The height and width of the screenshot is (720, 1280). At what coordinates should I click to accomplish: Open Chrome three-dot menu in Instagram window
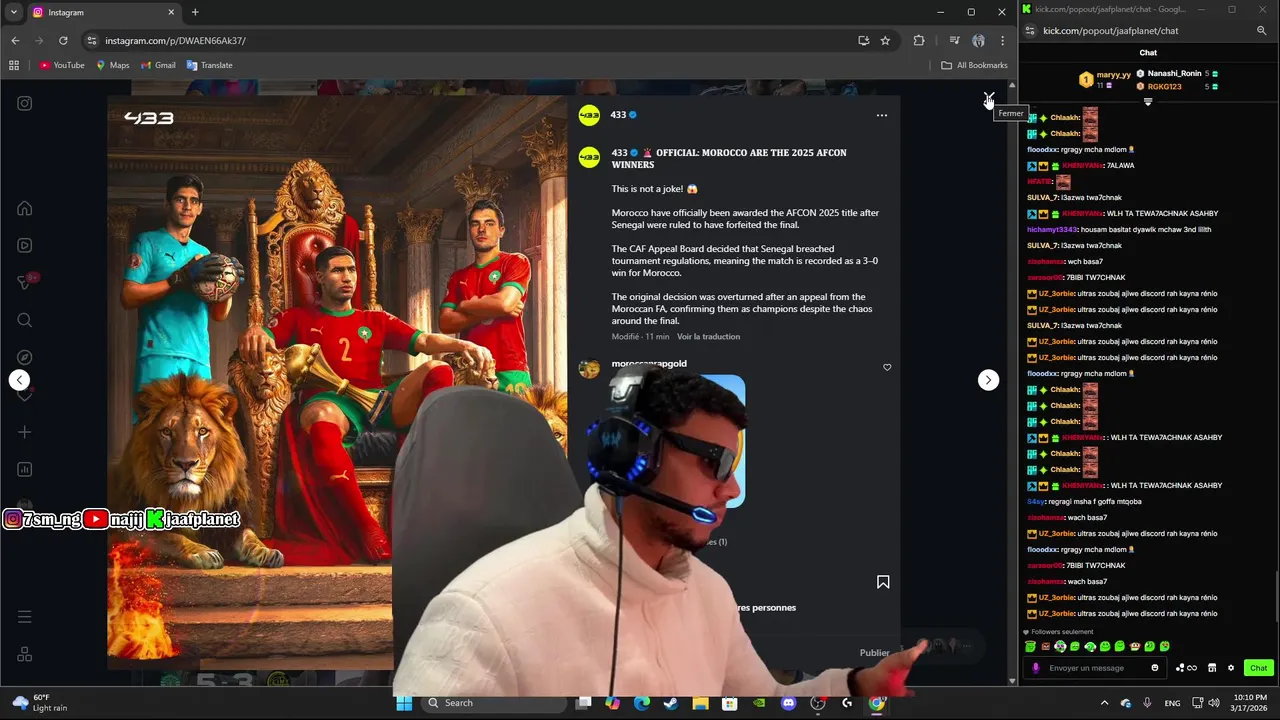pos(1002,41)
